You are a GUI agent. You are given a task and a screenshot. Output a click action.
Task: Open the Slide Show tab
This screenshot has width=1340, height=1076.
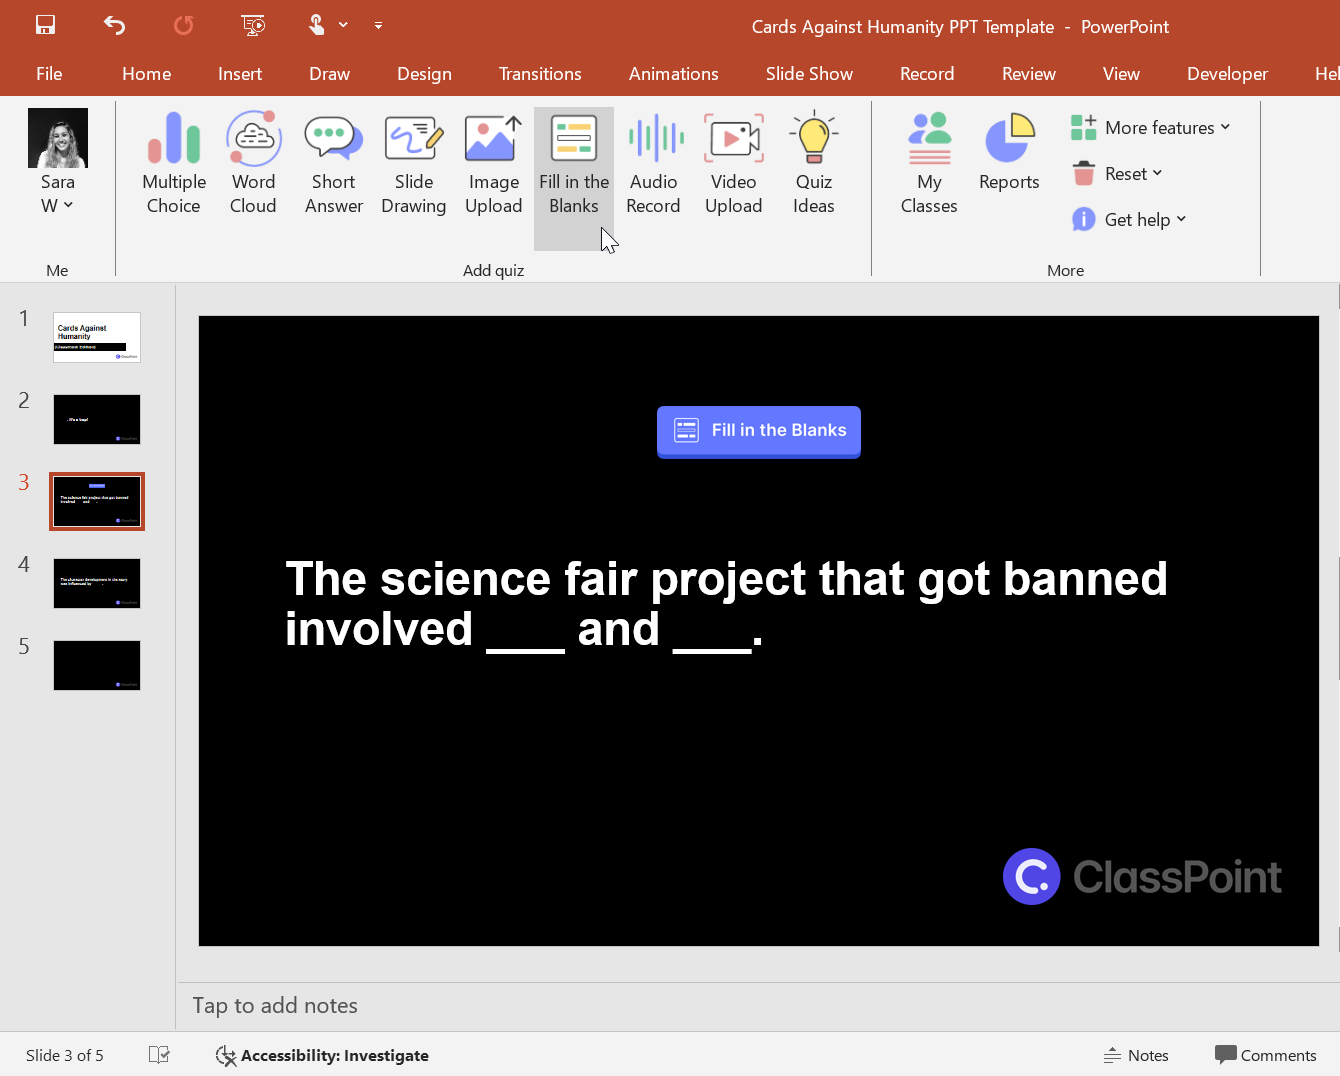[x=809, y=74]
